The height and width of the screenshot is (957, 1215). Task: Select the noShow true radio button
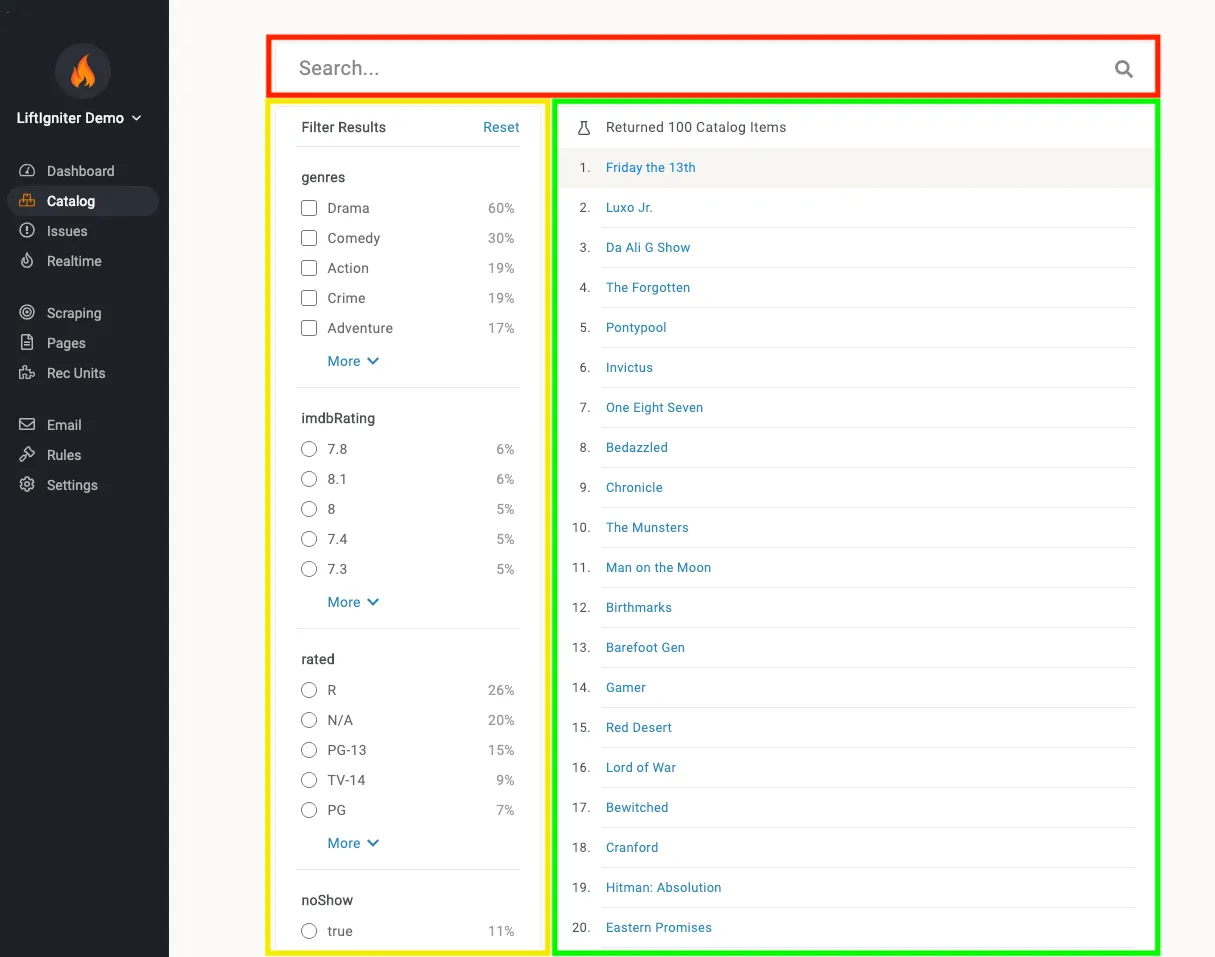309,931
